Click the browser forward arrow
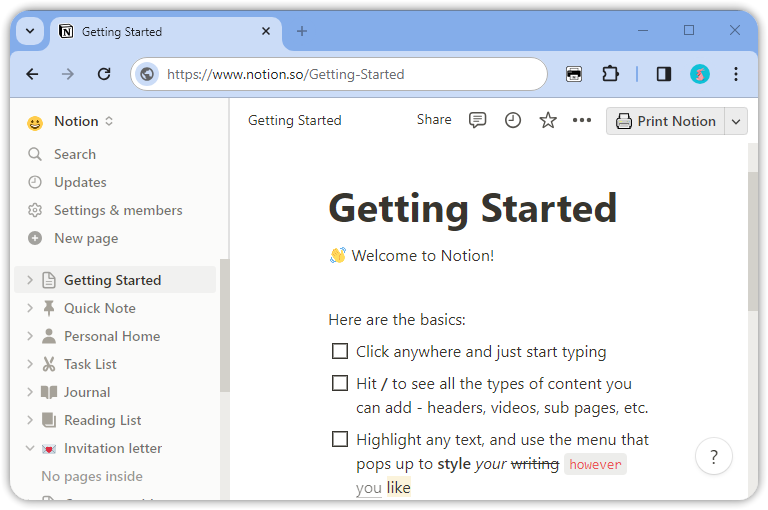768x510 pixels. click(x=68, y=74)
